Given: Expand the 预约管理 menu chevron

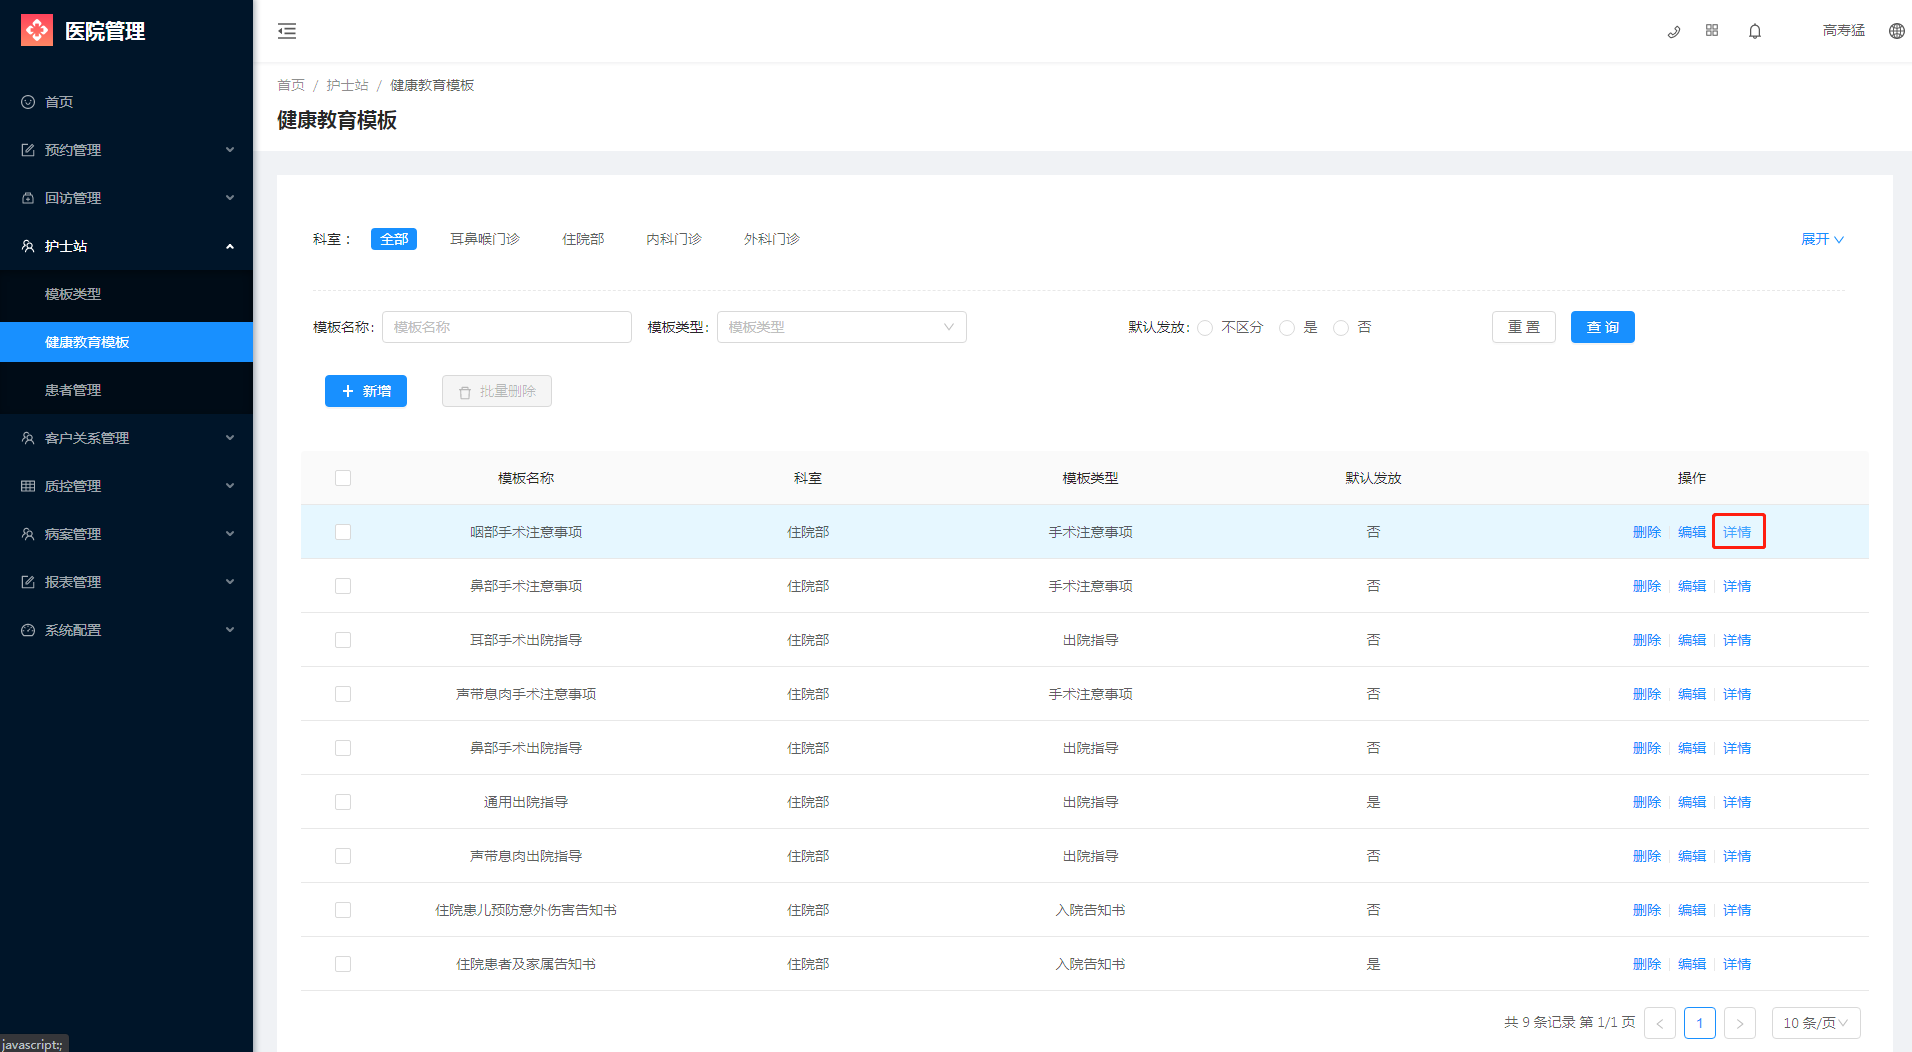Looking at the screenshot, I should pos(230,150).
